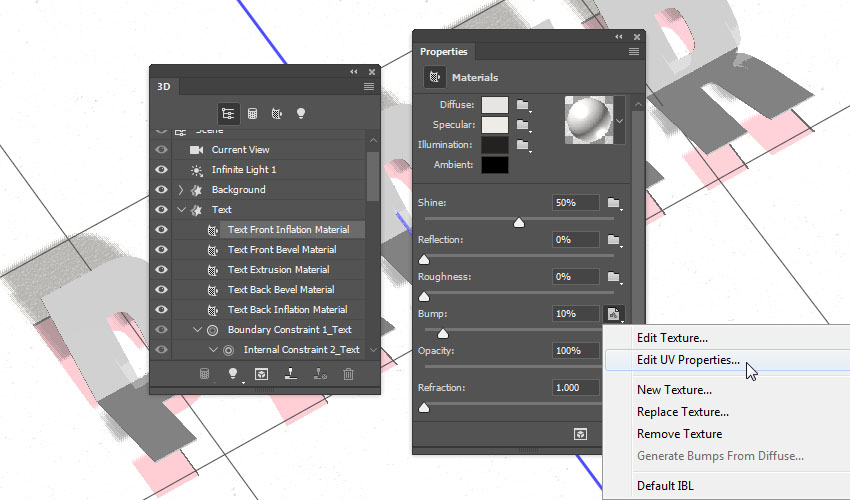Screen dimensions: 850x500
Task: Click Delete trash icon in 3D panel
Action: tap(349, 374)
